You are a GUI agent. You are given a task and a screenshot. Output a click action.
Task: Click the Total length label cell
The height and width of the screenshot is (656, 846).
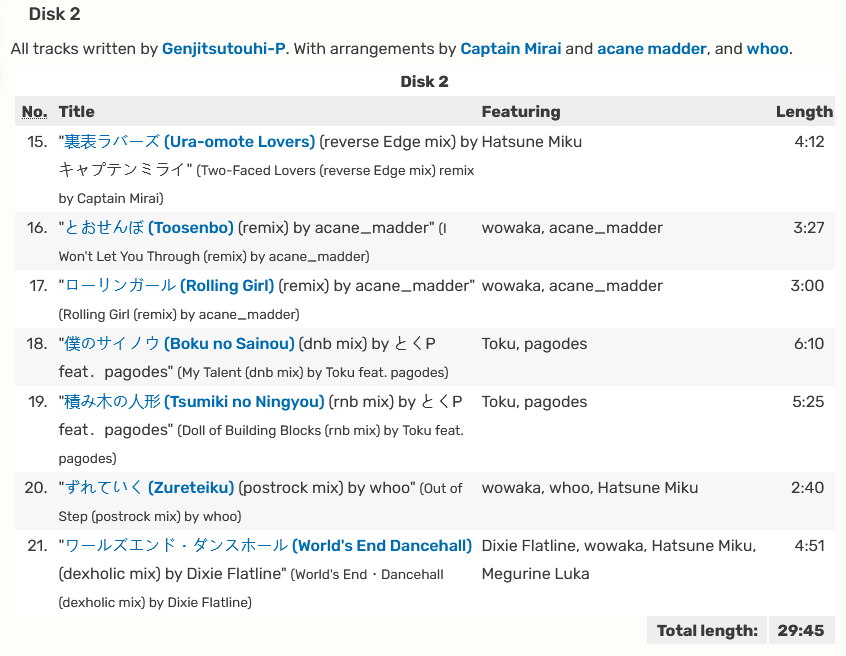pos(707,631)
